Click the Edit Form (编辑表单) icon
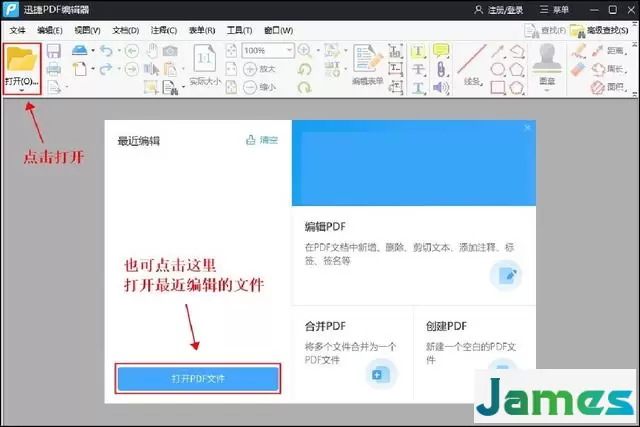 368,64
